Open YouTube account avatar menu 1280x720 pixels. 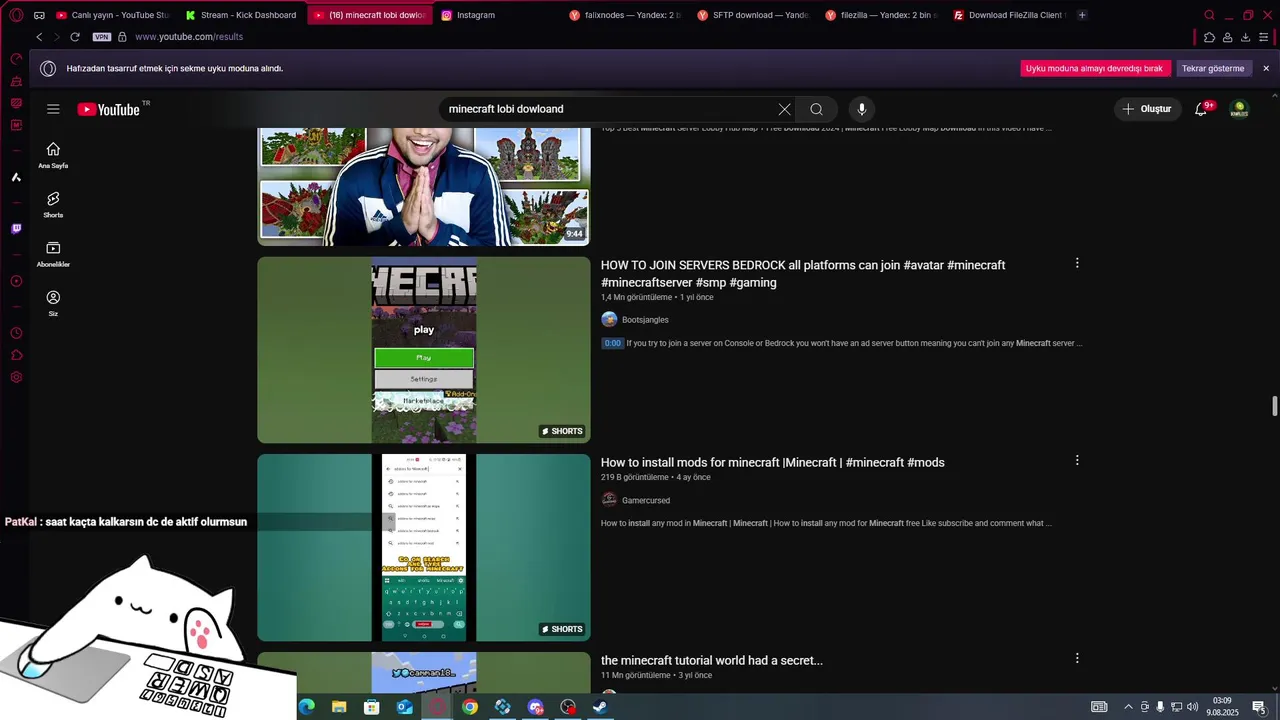click(1239, 109)
